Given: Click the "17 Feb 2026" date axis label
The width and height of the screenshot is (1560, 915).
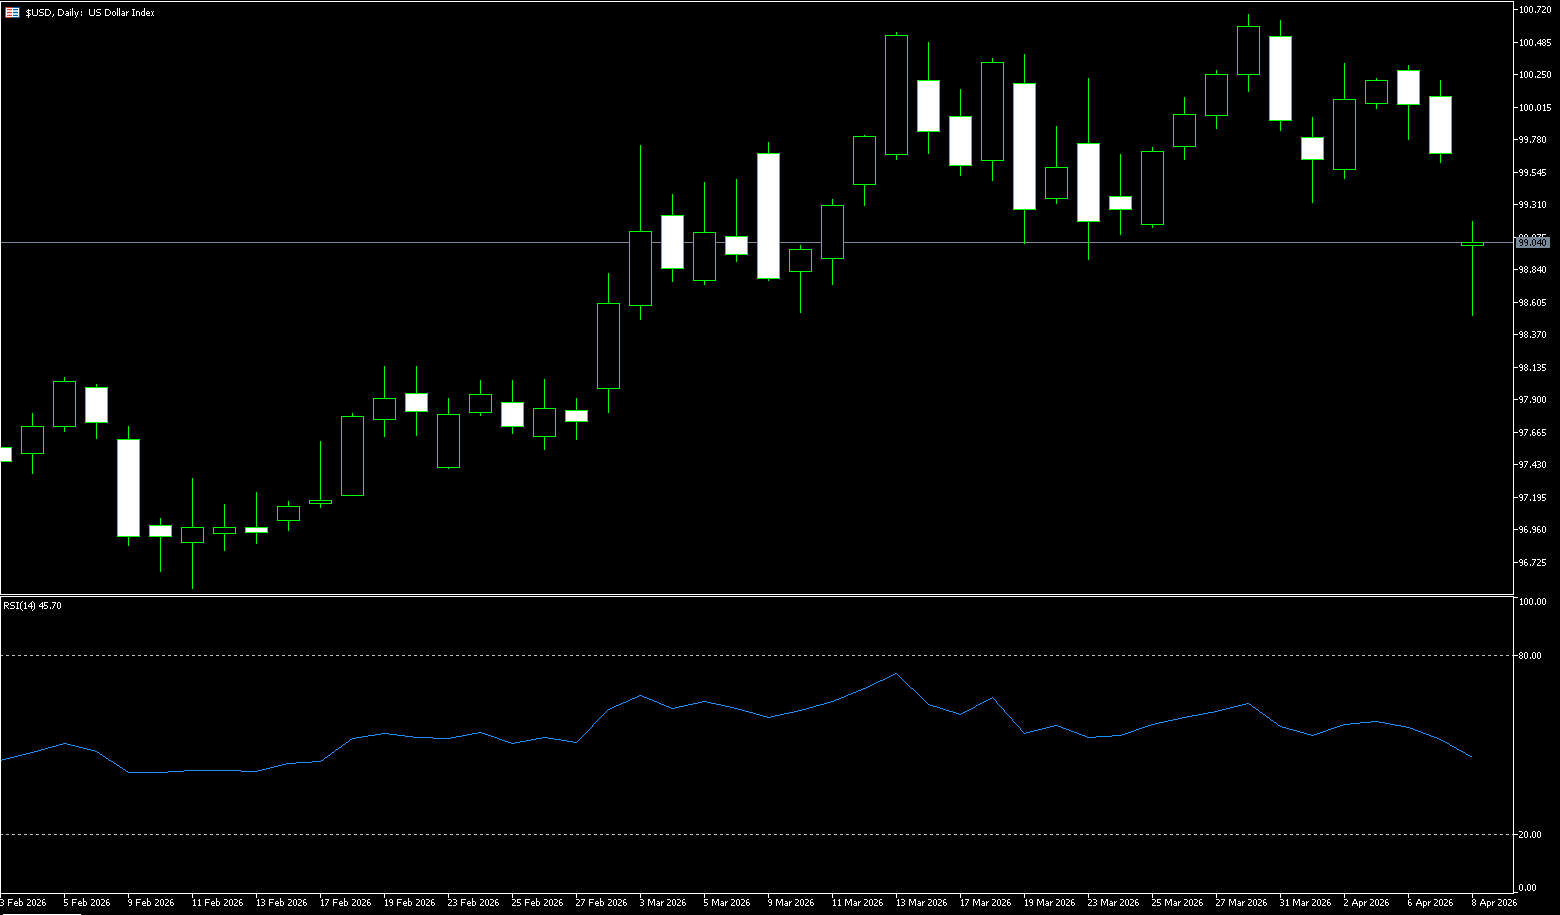Looking at the screenshot, I should tap(345, 903).
